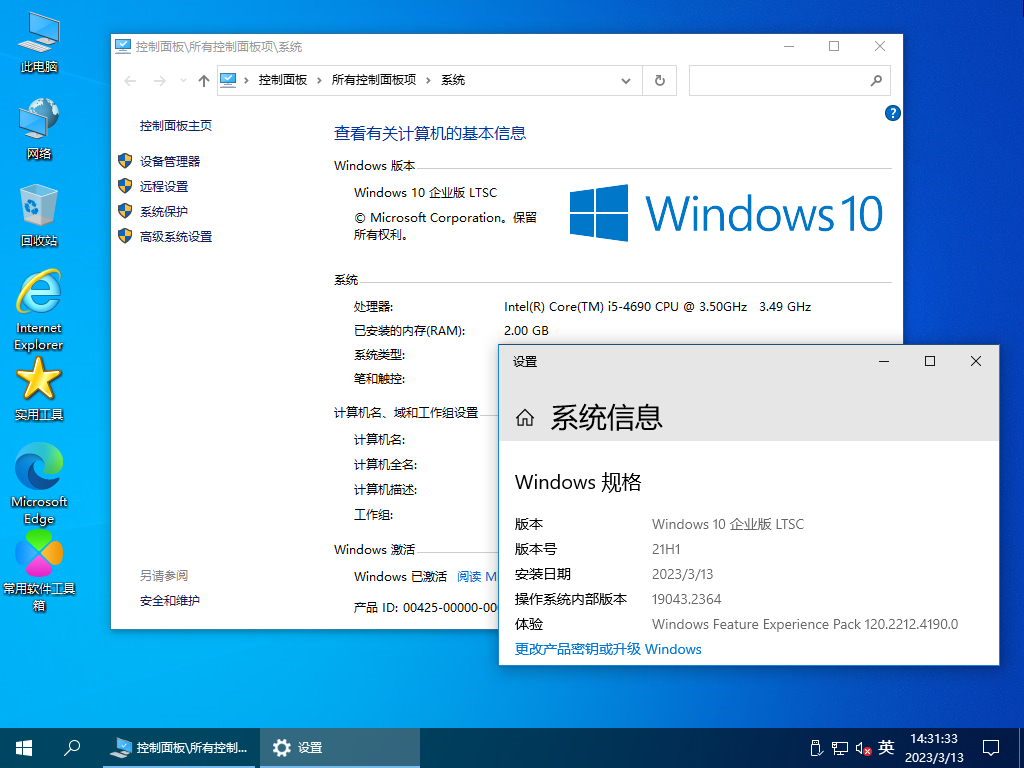Expand the chevron after 控制面板 breadcrumb
1024x768 pixels.
coord(319,80)
